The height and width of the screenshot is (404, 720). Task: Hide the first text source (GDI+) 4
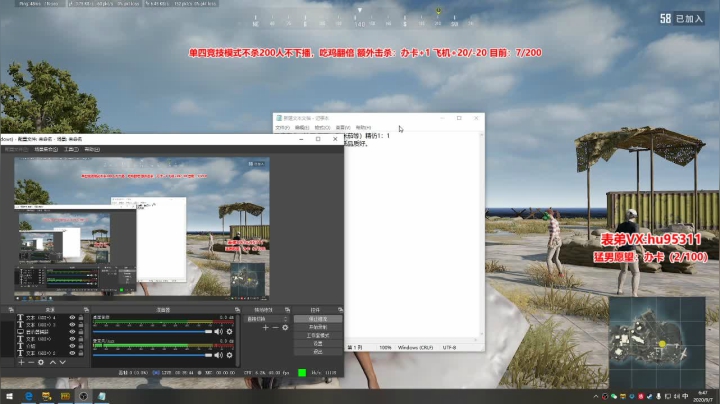[x=72, y=318]
